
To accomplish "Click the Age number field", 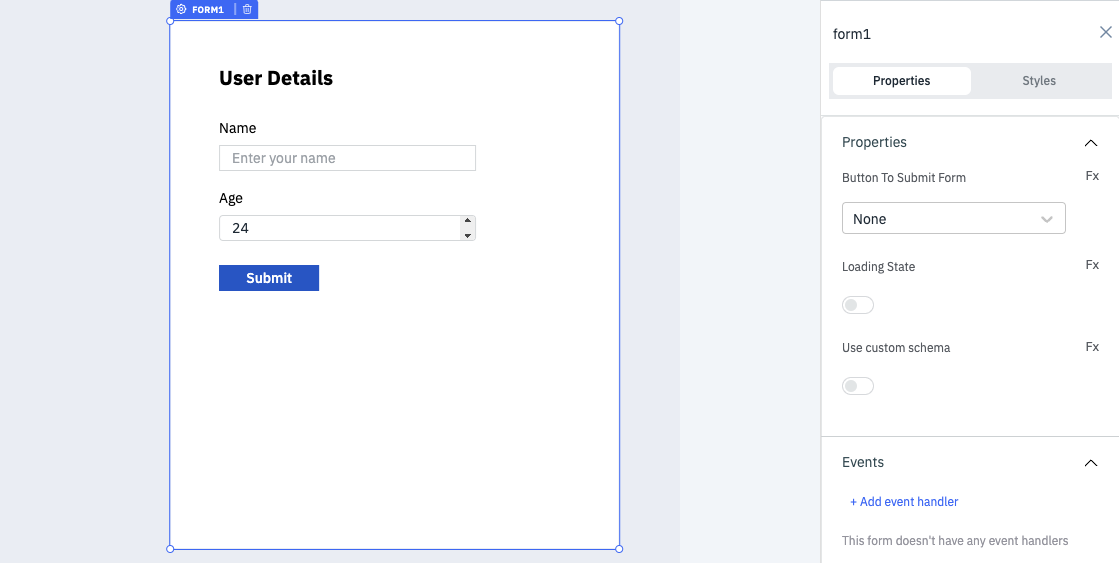I will [x=339, y=228].
